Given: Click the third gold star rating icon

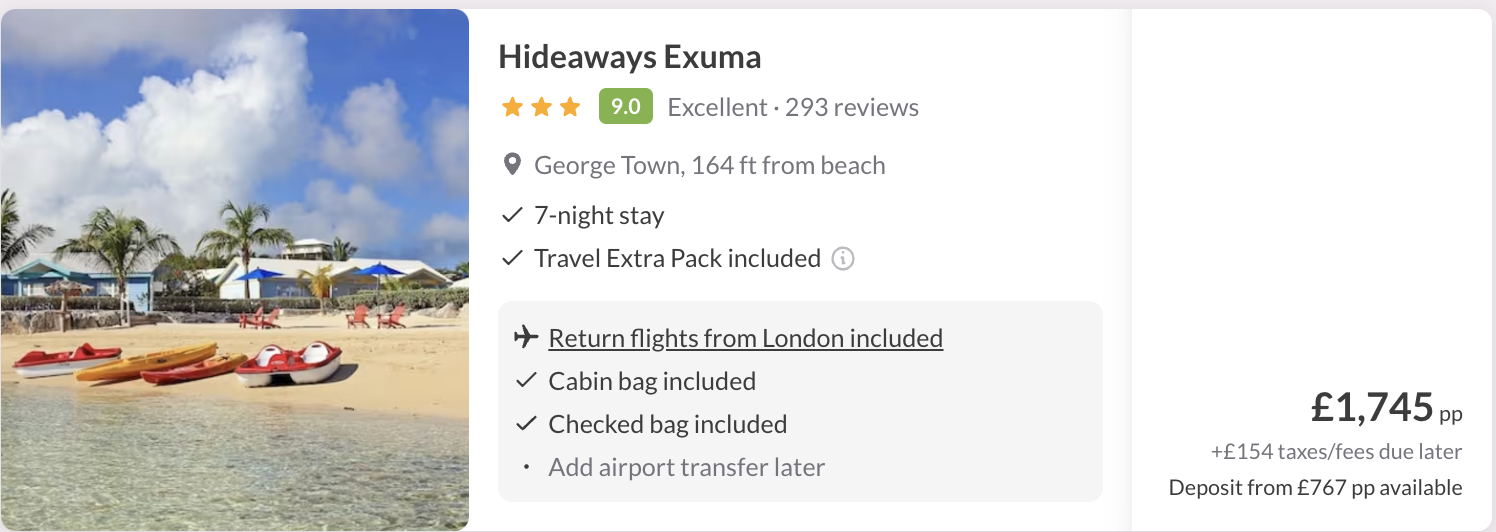Looking at the screenshot, I should pos(570,107).
